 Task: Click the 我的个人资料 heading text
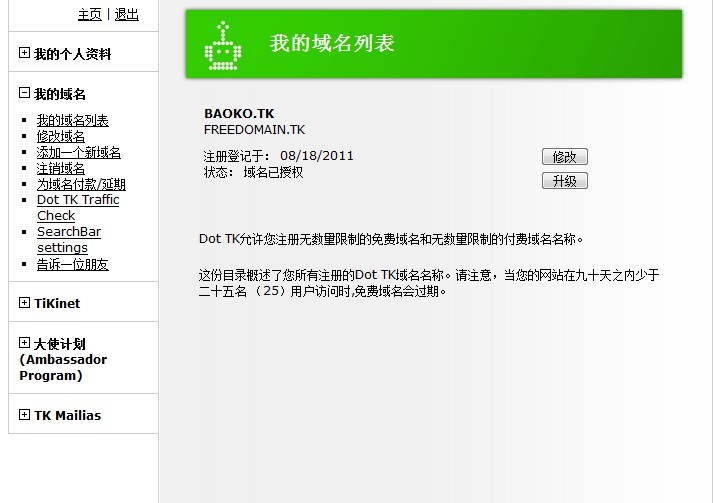click(73, 54)
